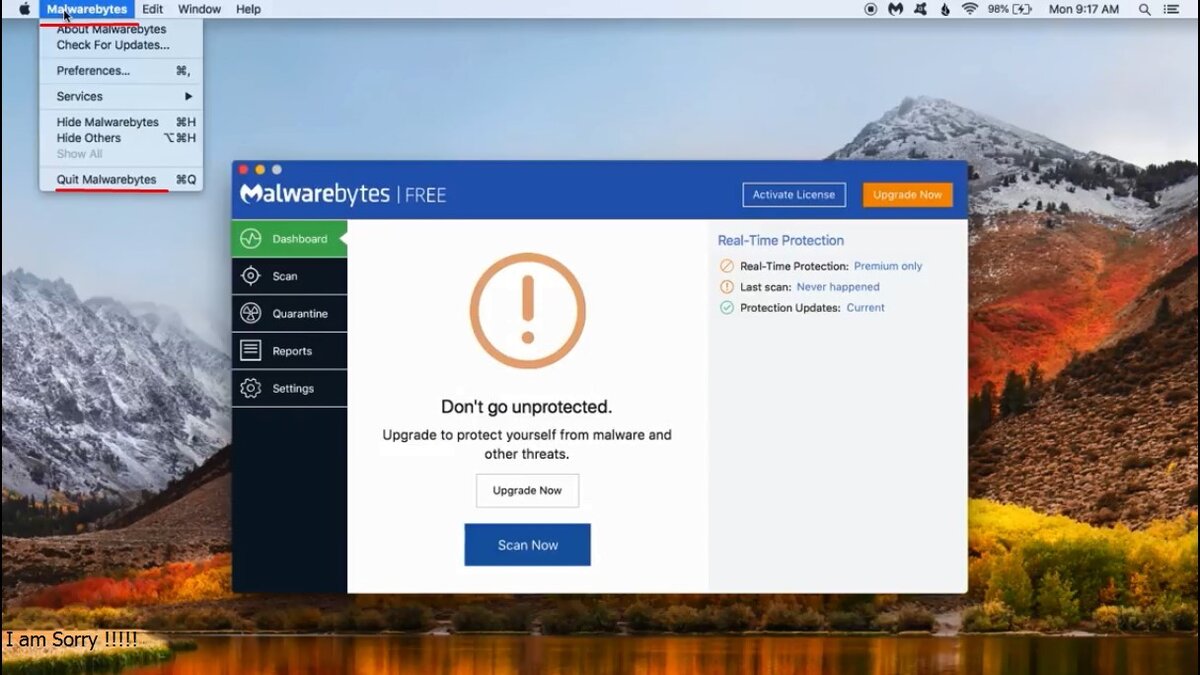Start a scan with Scan Now button

(x=527, y=545)
